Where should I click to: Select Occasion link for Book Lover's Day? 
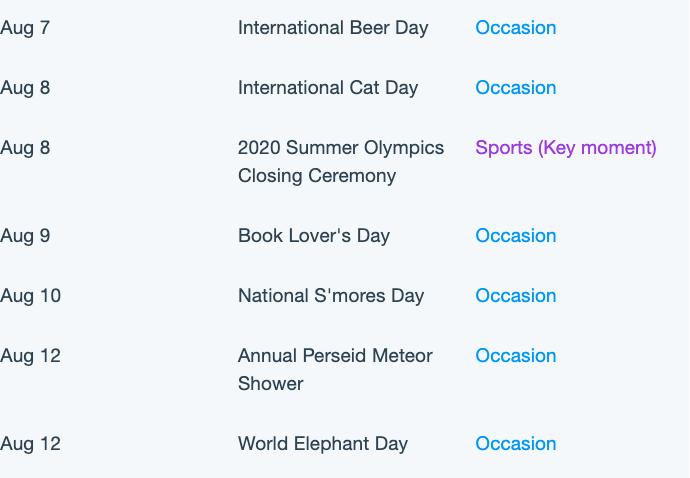click(x=516, y=235)
